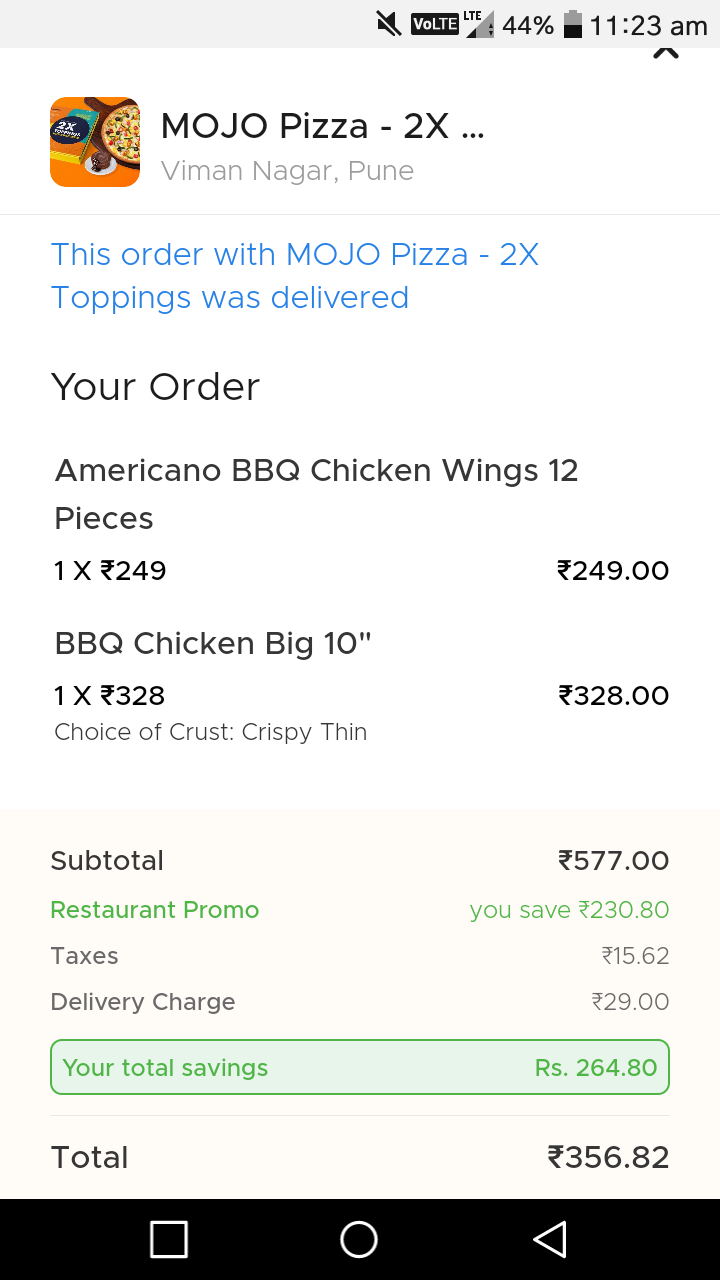Image resolution: width=720 pixels, height=1280 pixels.
Task: Open the MOJO Pizza - 2X restaurant title
Action: [322, 126]
